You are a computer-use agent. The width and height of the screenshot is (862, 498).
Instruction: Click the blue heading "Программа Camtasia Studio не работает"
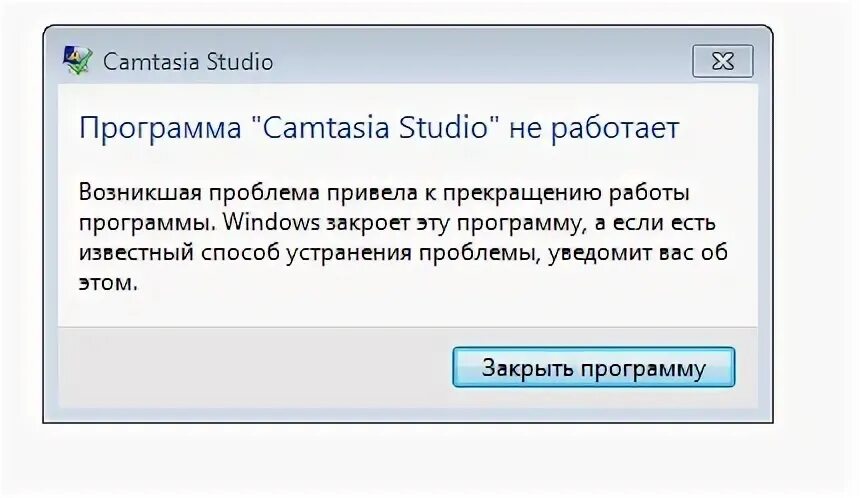(x=379, y=129)
